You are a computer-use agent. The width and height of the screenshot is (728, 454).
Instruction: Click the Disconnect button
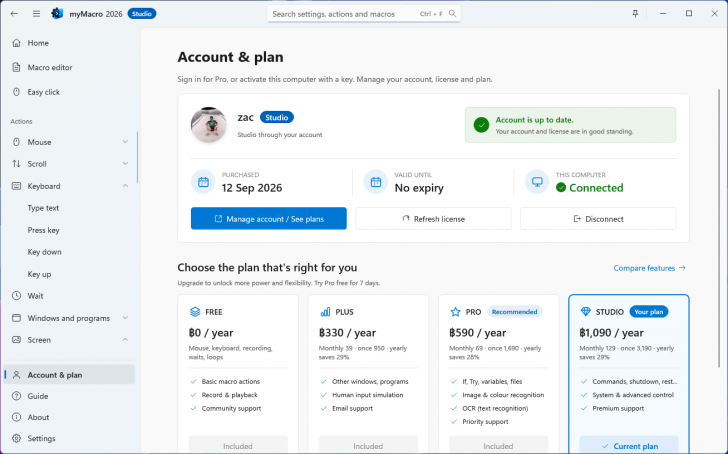tap(598, 219)
